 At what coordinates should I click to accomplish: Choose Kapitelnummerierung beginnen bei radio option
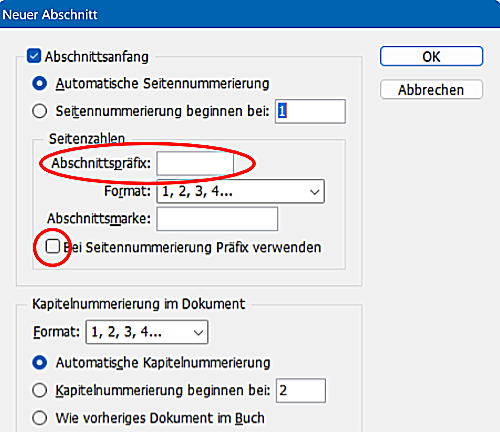coord(39,390)
